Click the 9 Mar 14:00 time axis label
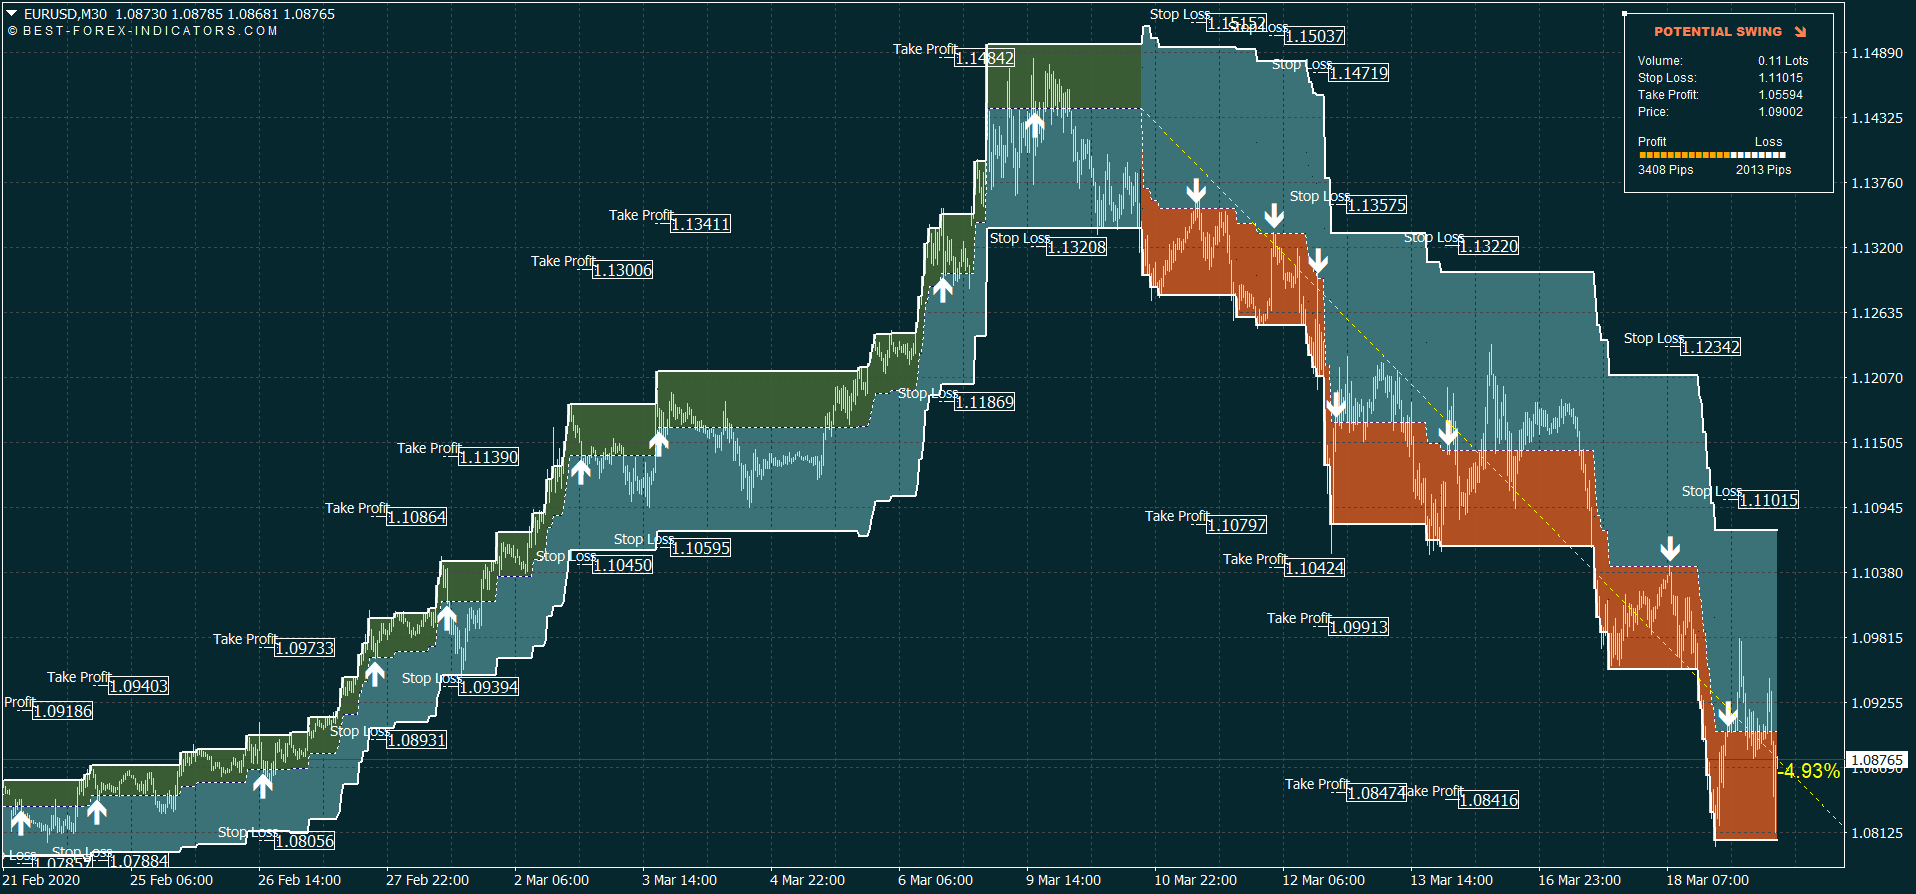Image resolution: width=1916 pixels, height=894 pixels. tap(1063, 880)
